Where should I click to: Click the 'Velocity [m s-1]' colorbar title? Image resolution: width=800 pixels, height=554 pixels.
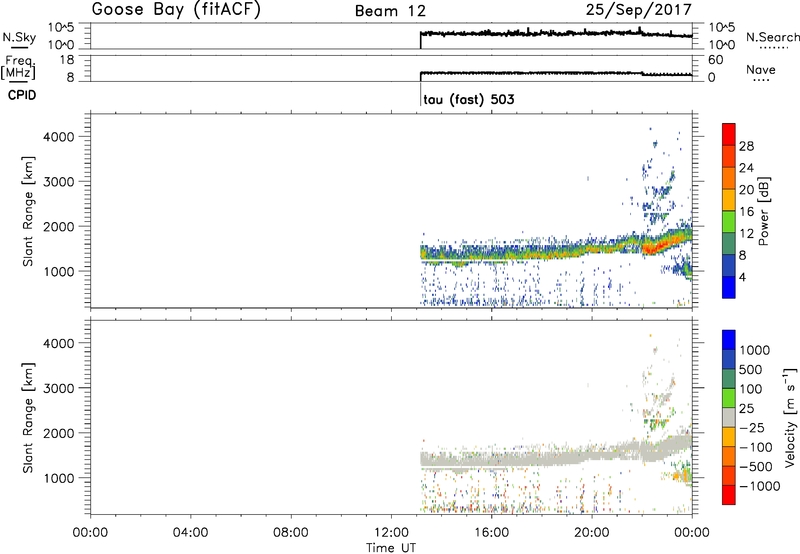pos(790,417)
